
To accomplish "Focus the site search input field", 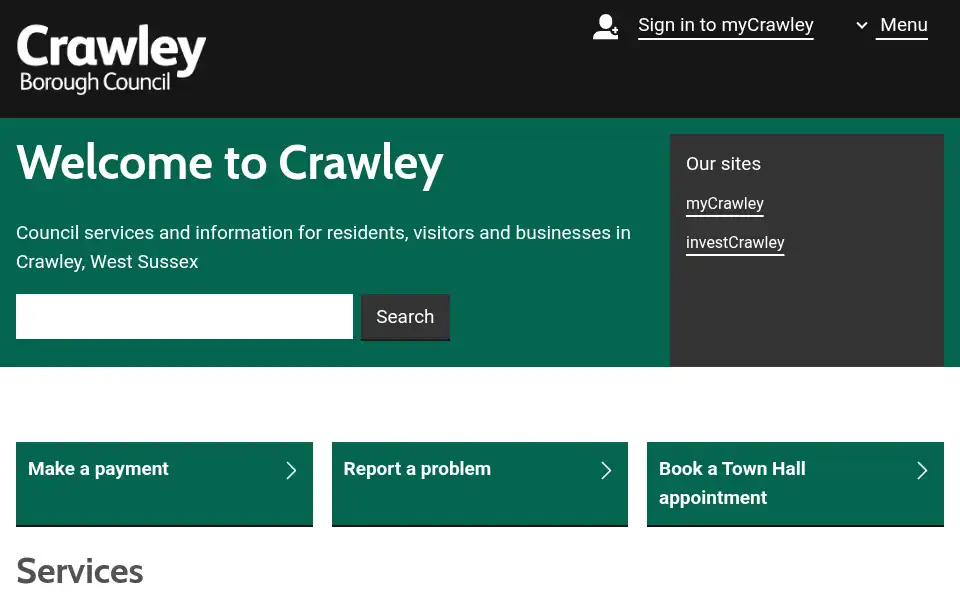I will tap(184, 317).
